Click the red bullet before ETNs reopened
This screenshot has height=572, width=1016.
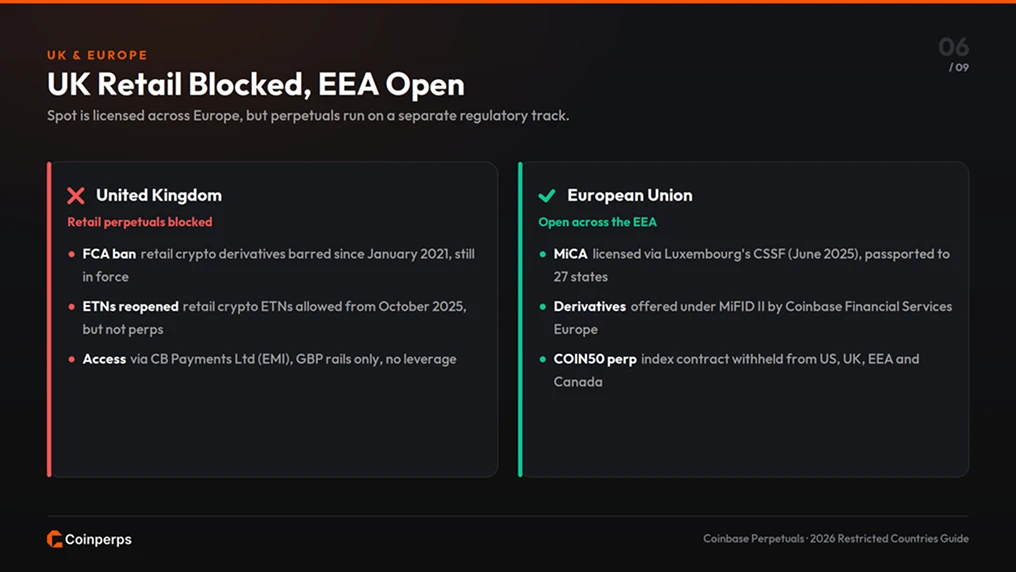pyautogui.click(x=71, y=307)
